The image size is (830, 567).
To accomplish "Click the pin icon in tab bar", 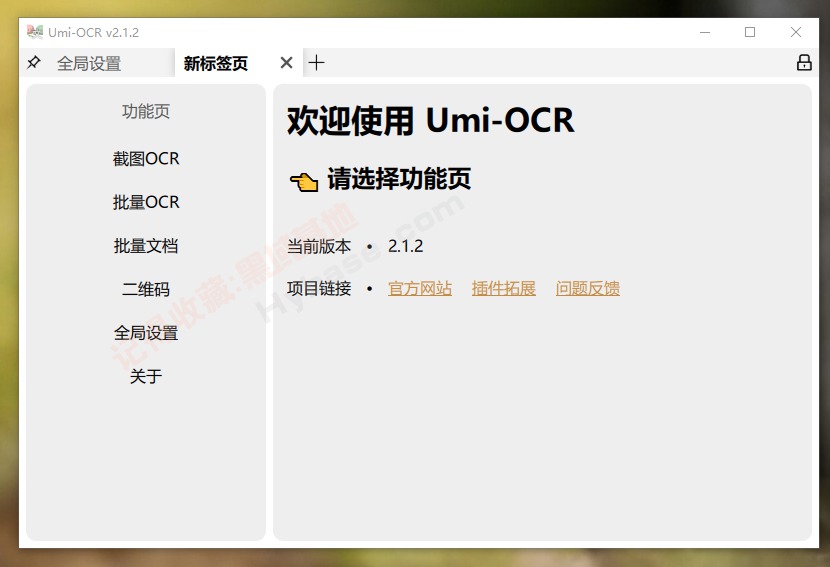I will tap(33, 62).
